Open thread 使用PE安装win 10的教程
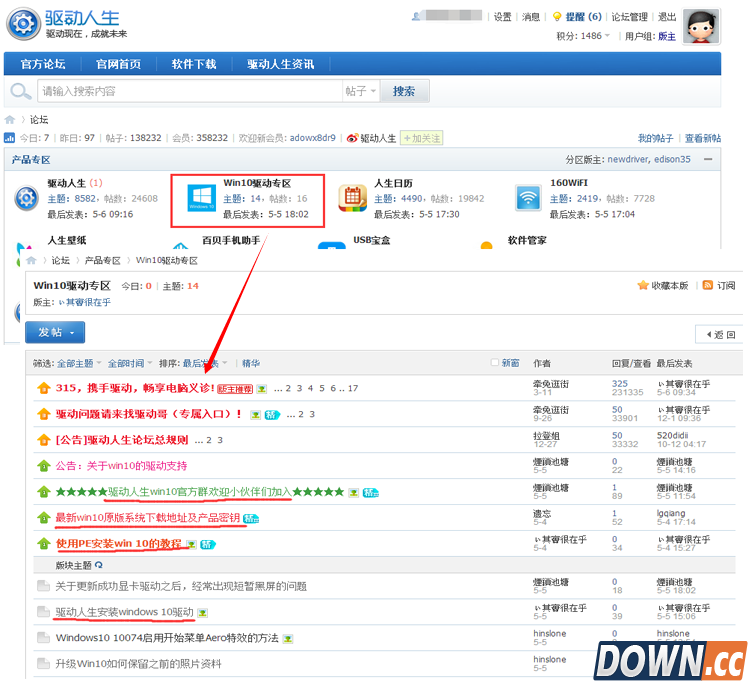 [x=119, y=544]
